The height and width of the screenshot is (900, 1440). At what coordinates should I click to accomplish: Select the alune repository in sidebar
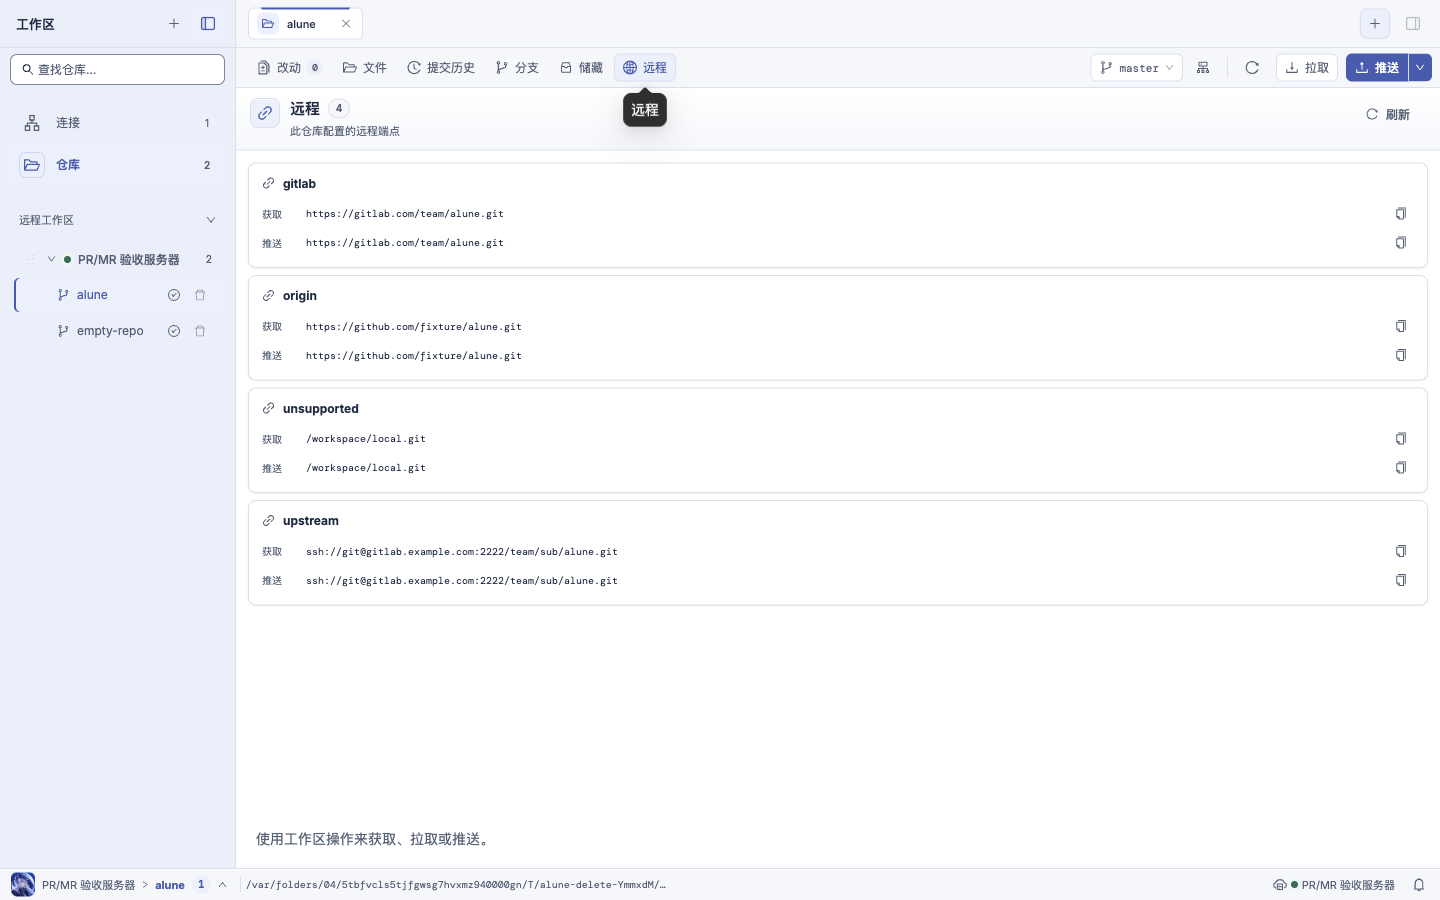pyautogui.click(x=92, y=295)
